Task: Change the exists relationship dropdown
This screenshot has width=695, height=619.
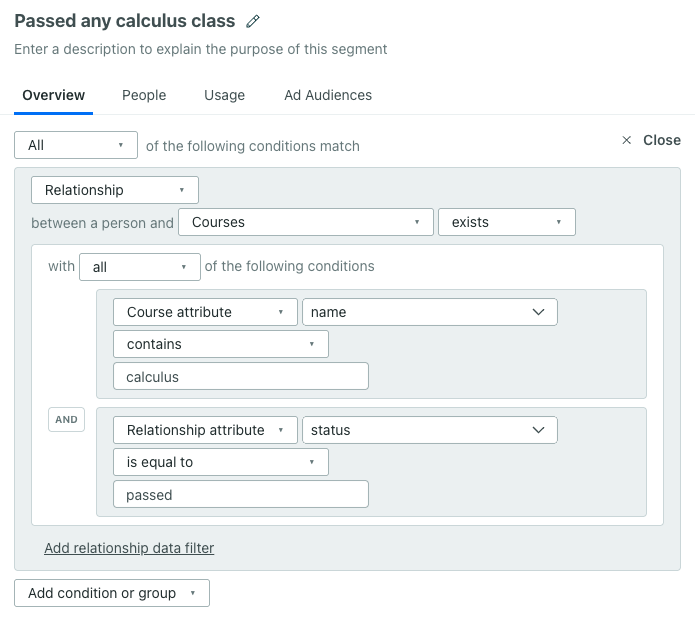Action: pyautogui.click(x=506, y=222)
